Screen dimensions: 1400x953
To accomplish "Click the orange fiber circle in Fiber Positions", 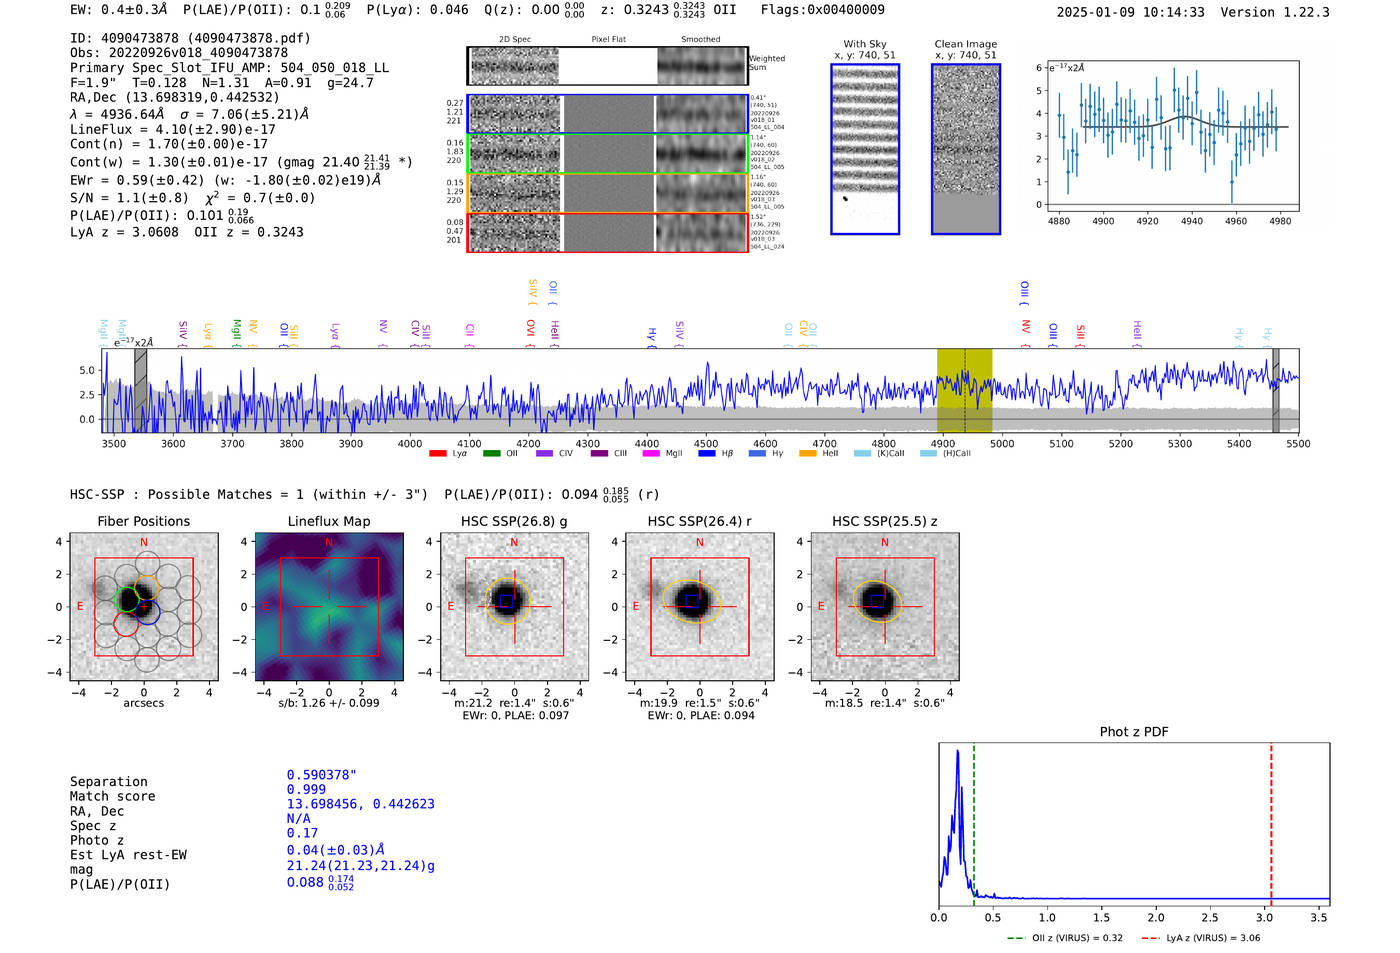I will (x=146, y=587).
